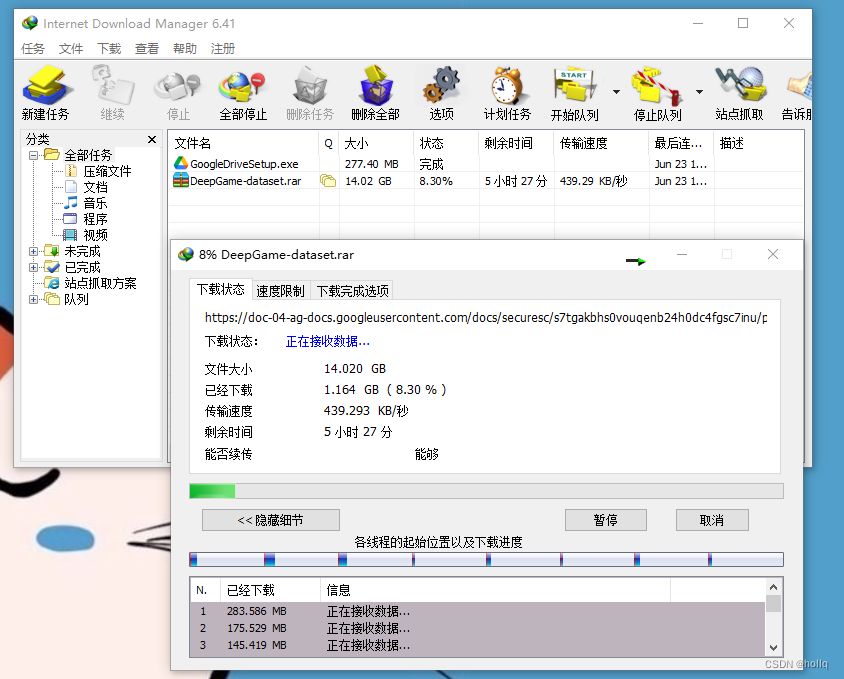Sort by 传输速度 column header

point(602,143)
